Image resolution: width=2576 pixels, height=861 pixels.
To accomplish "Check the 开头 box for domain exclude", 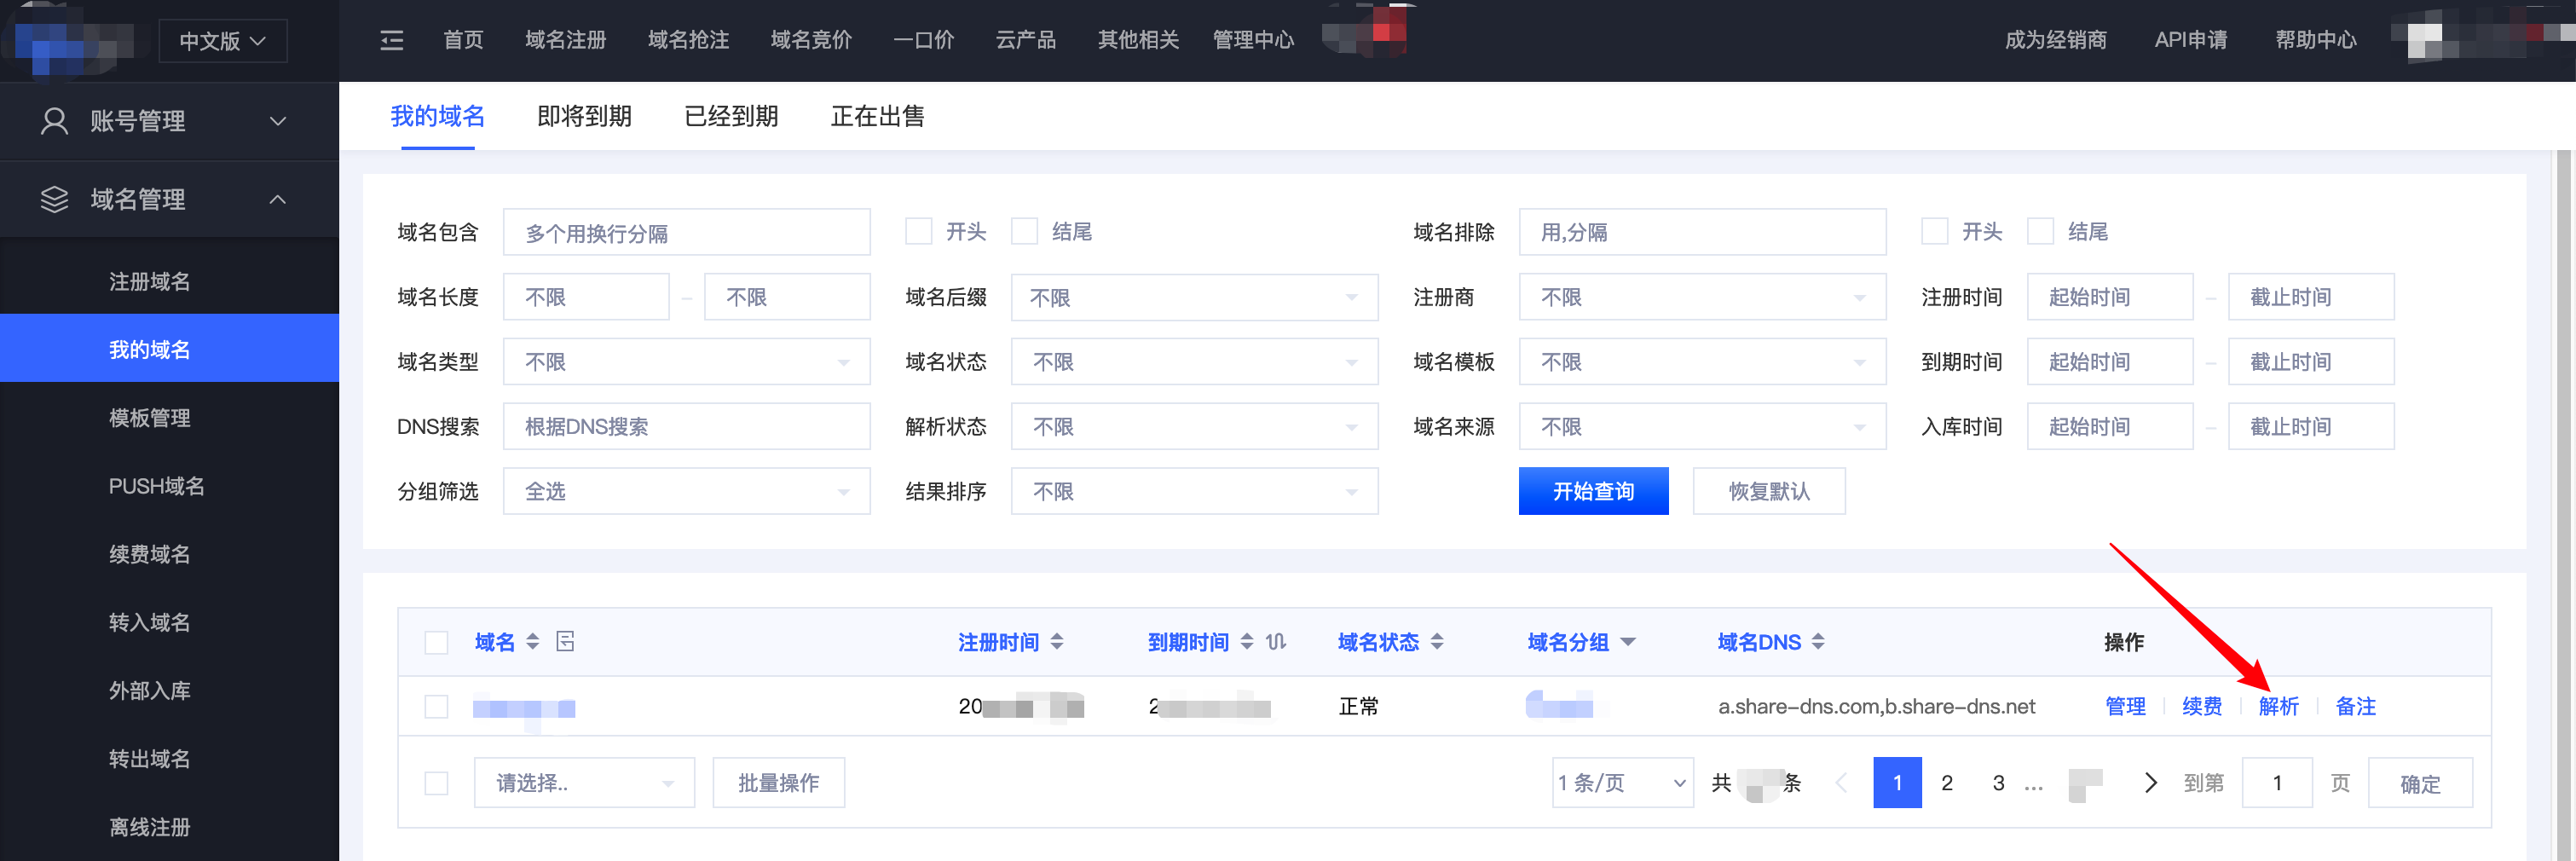I will pyautogui.click(x=1935, y=232).
